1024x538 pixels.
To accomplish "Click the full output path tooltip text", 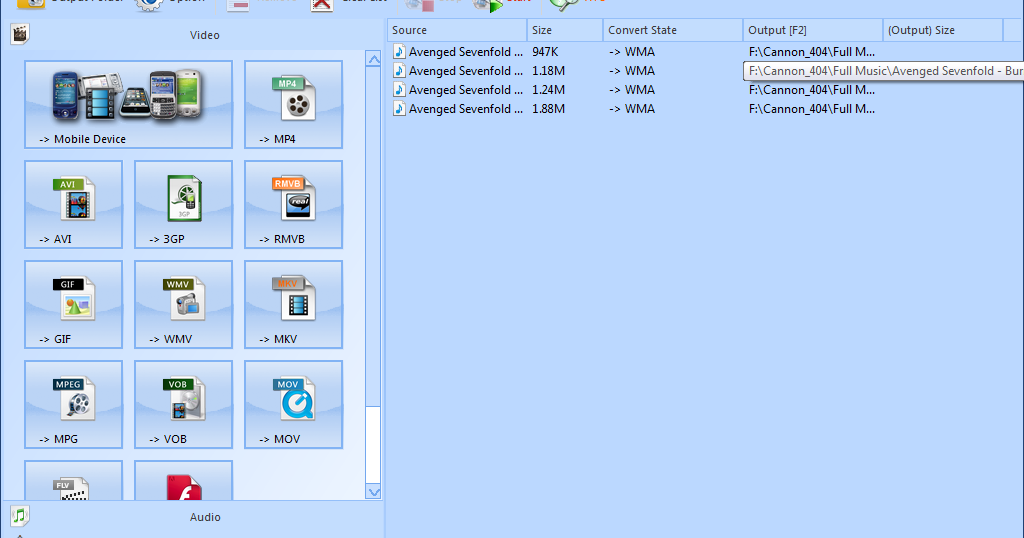I will (884, 71).
